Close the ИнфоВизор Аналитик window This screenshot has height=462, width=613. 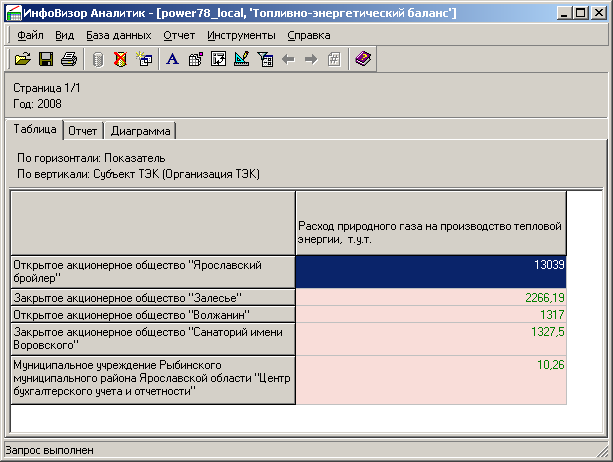click(x=599, y=13)
